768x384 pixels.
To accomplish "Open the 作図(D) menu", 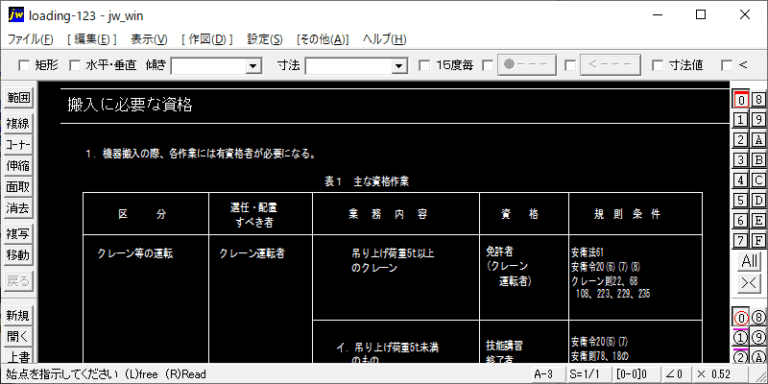I will (207, 39).
